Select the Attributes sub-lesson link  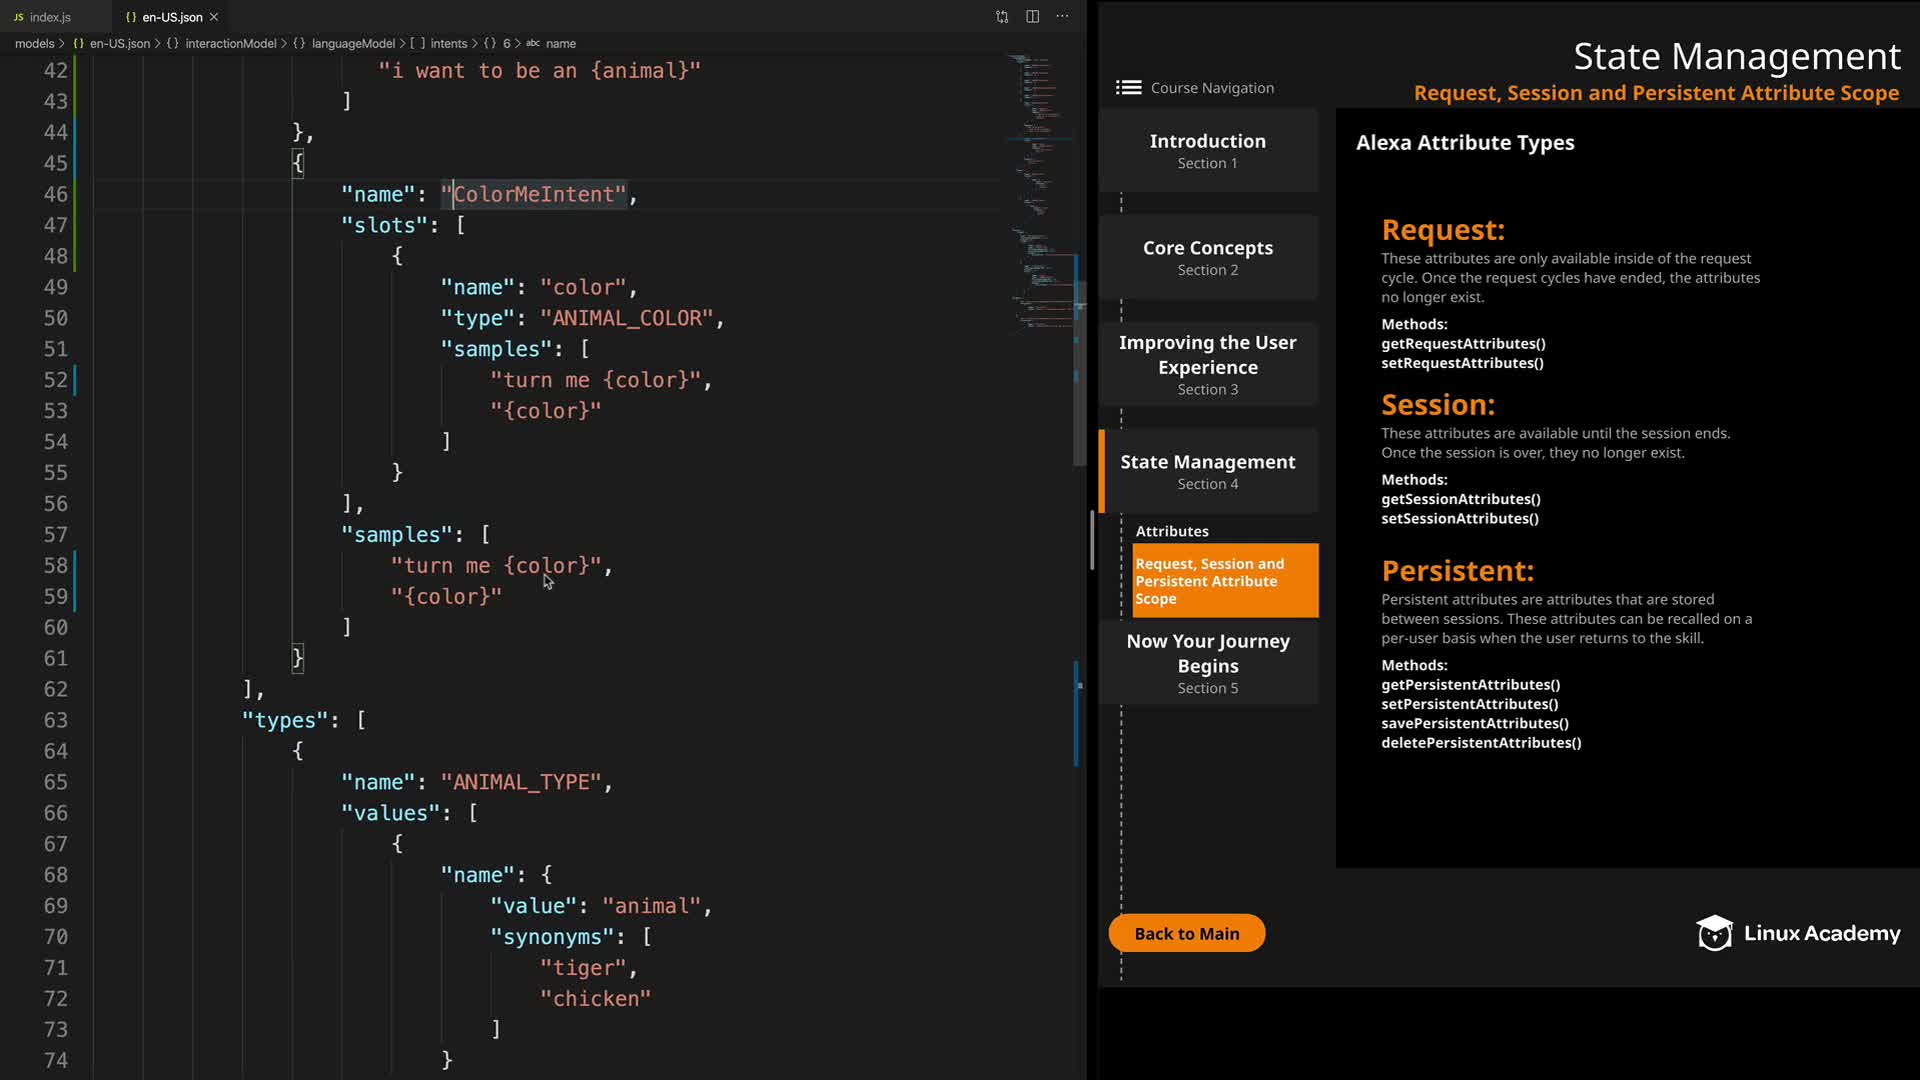(x=1171, y=531)
